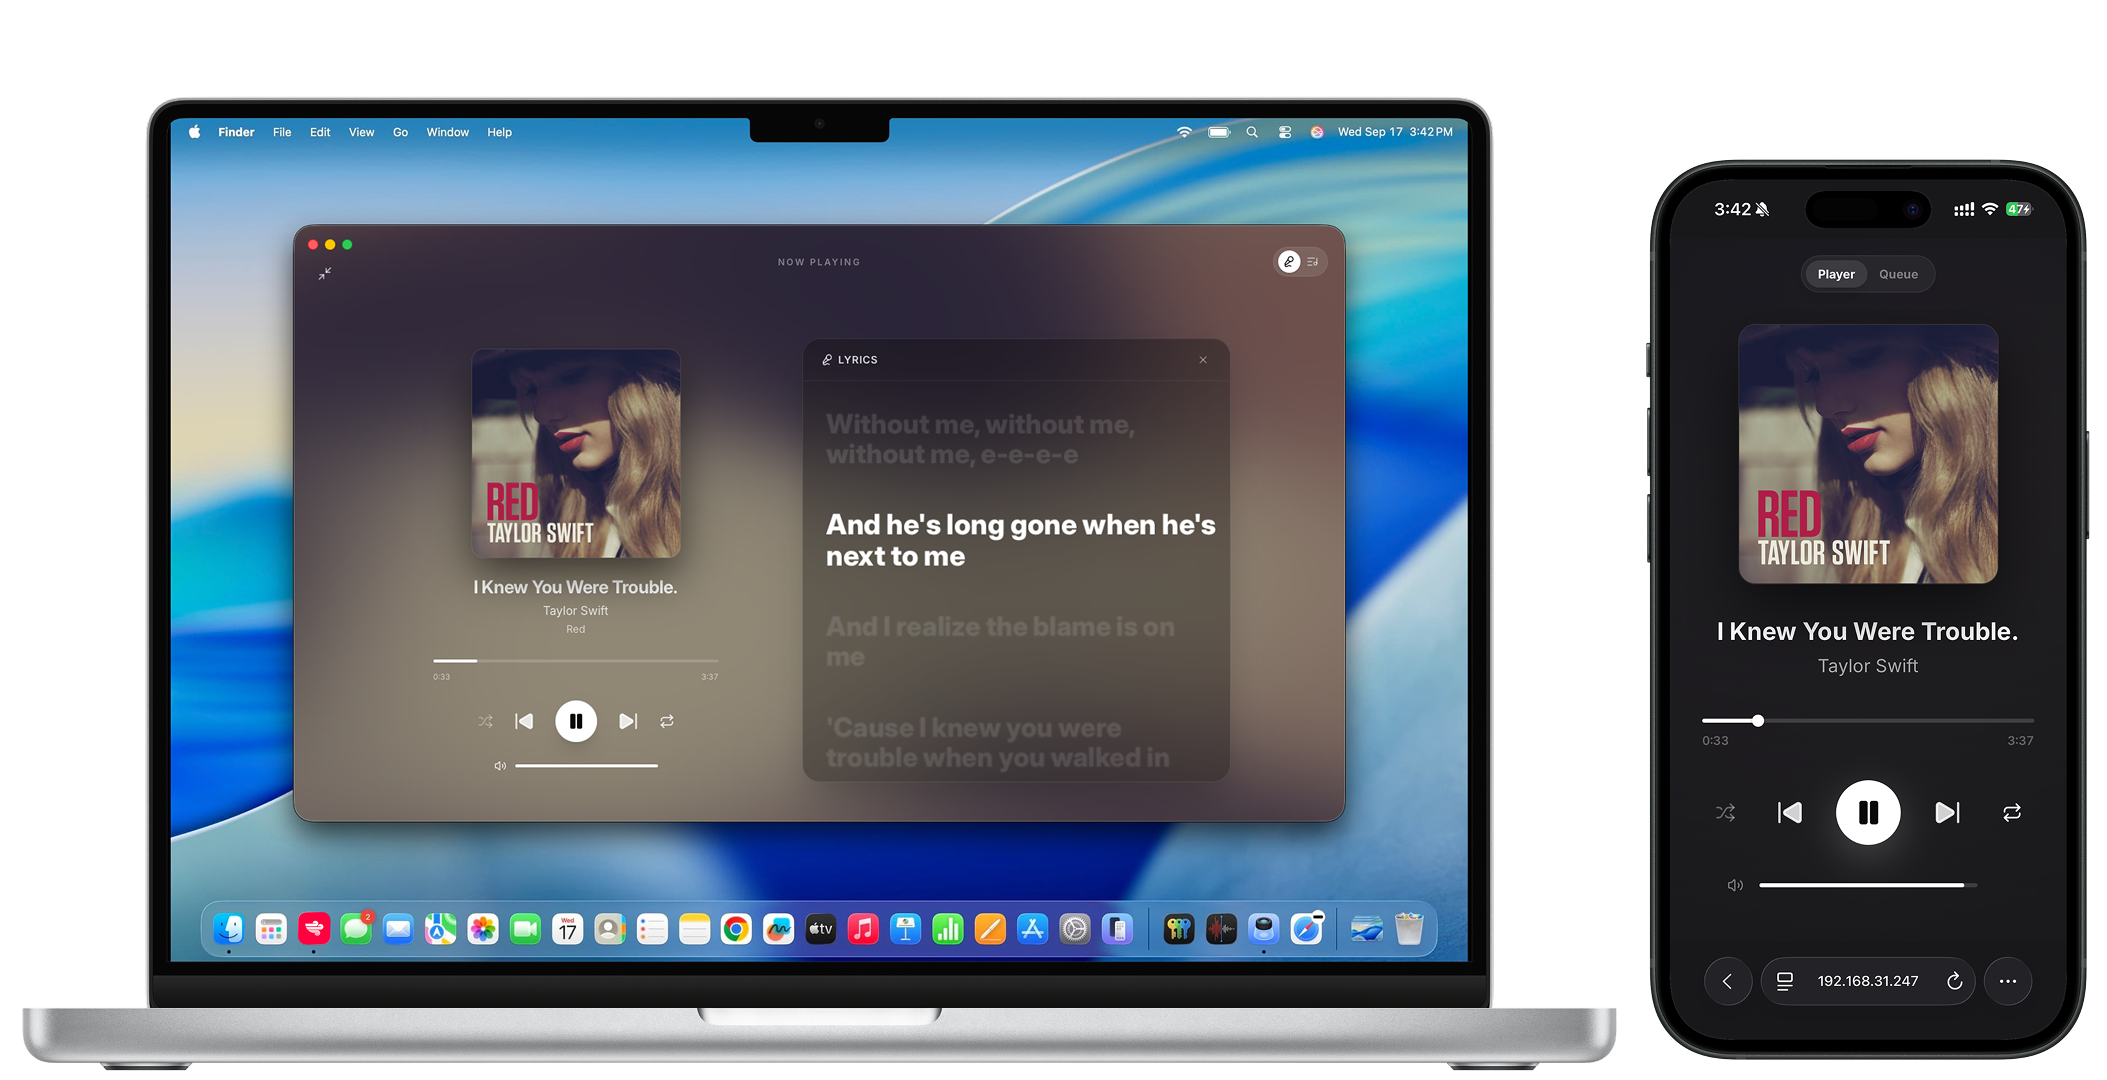Open Calendar from the dock
2107x1080 pixels.
point(567,929)
